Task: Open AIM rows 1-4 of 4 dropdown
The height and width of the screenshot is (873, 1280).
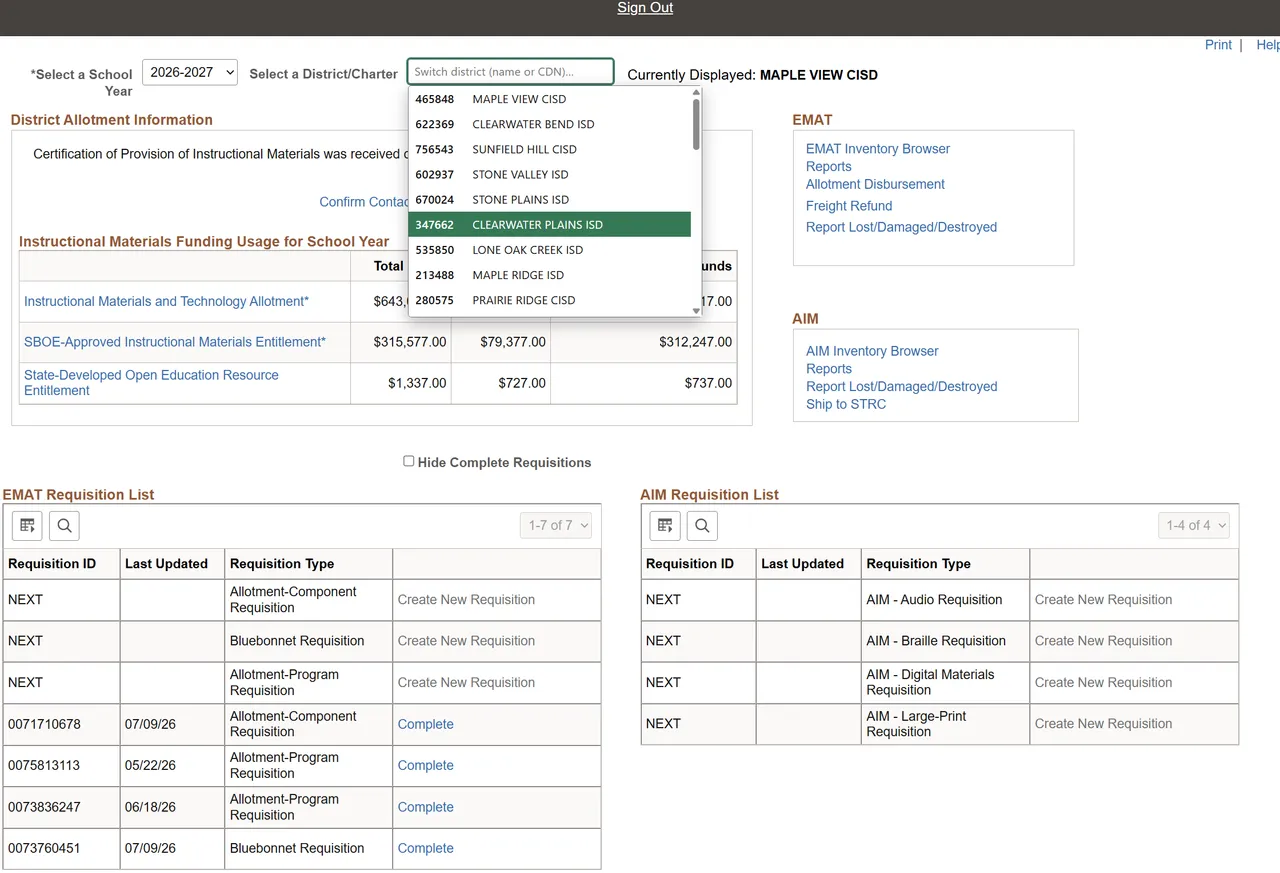Action: (x=1193, y=525)
